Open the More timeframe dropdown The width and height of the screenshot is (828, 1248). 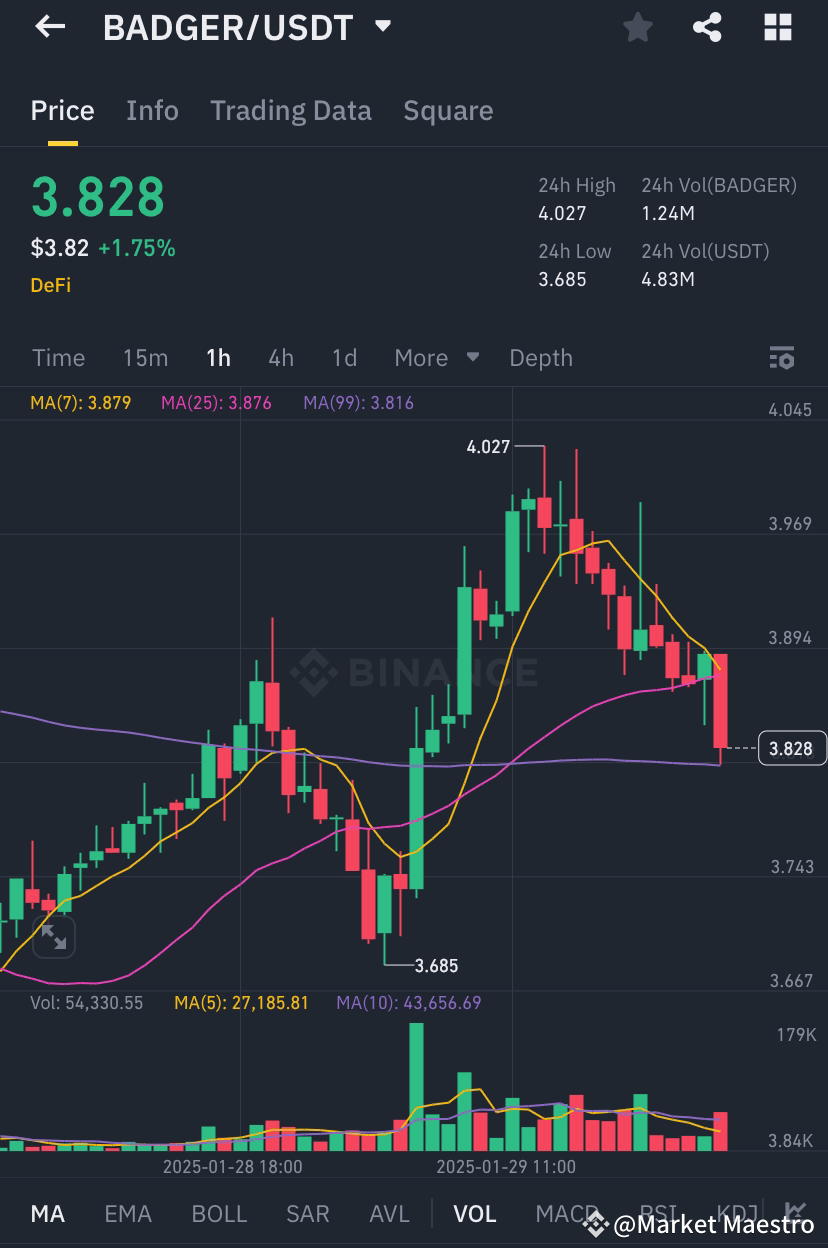click(436, 357)
